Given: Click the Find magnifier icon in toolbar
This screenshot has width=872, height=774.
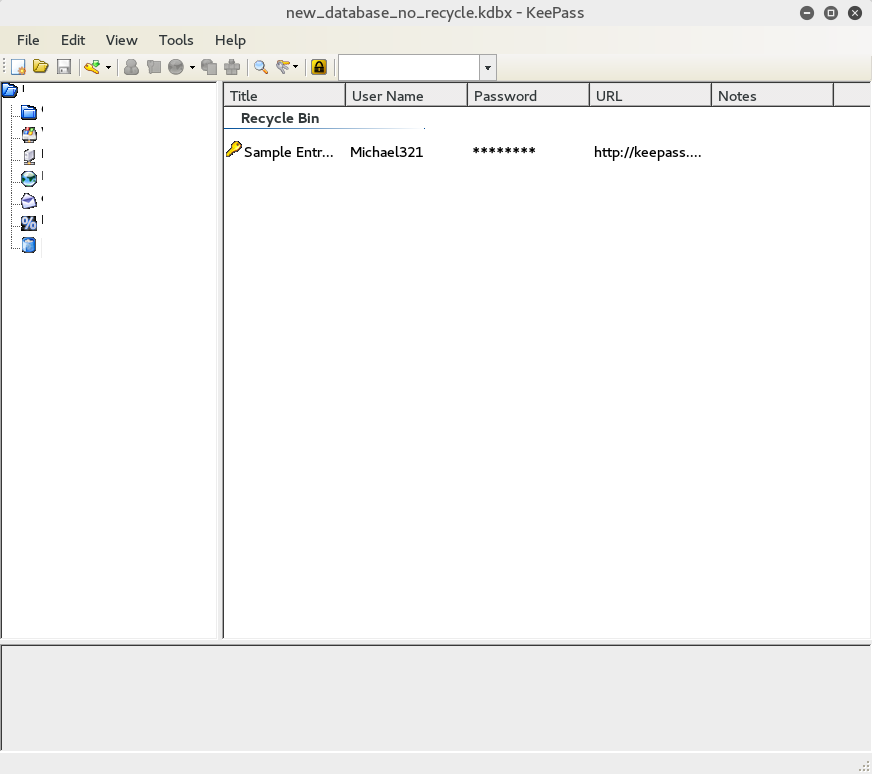Looking at the screenshot, I should pos(261,67).
